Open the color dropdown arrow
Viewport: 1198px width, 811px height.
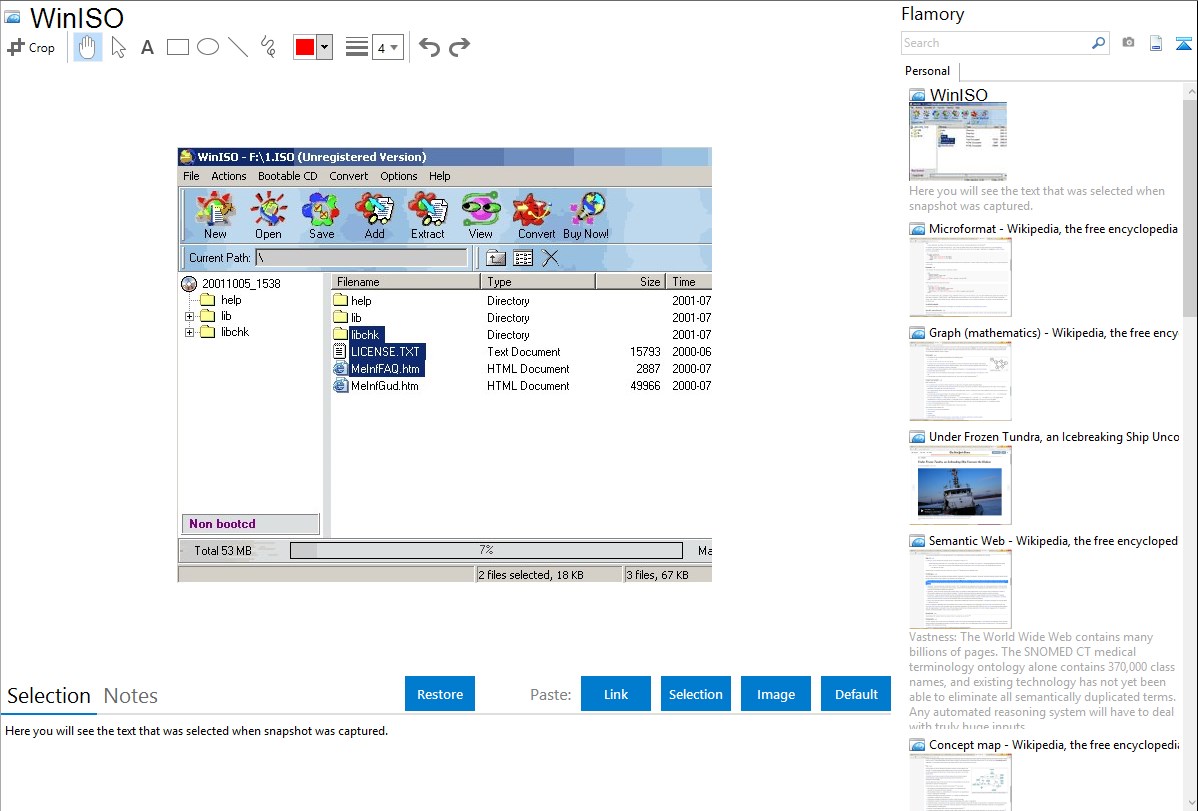click(325, 47)
